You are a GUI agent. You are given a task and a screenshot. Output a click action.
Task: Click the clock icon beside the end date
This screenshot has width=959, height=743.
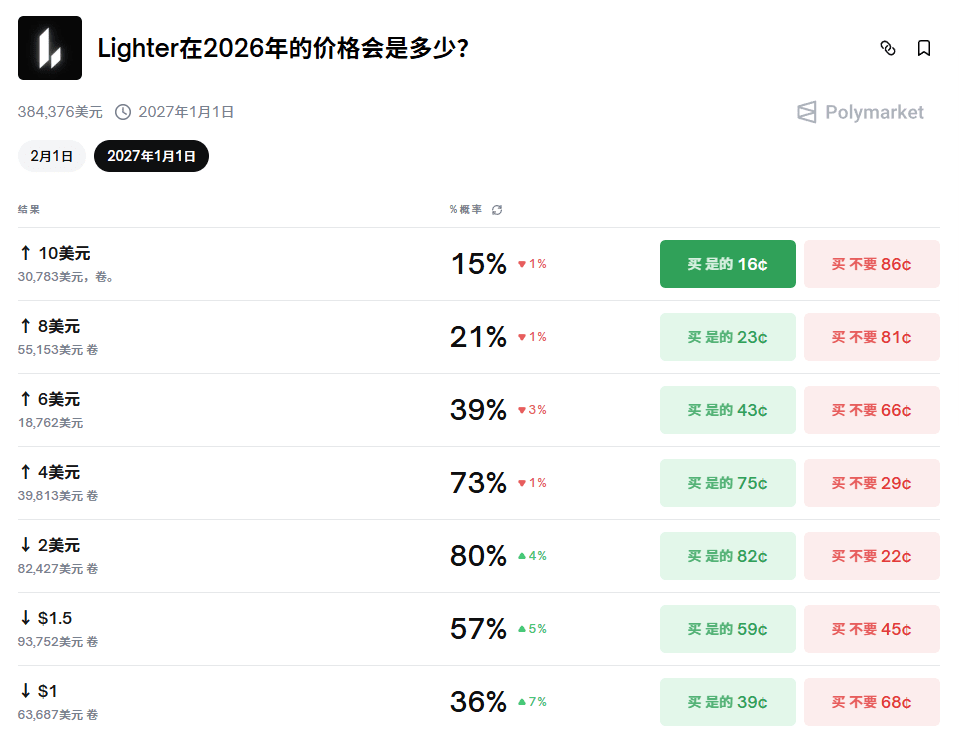123,112
